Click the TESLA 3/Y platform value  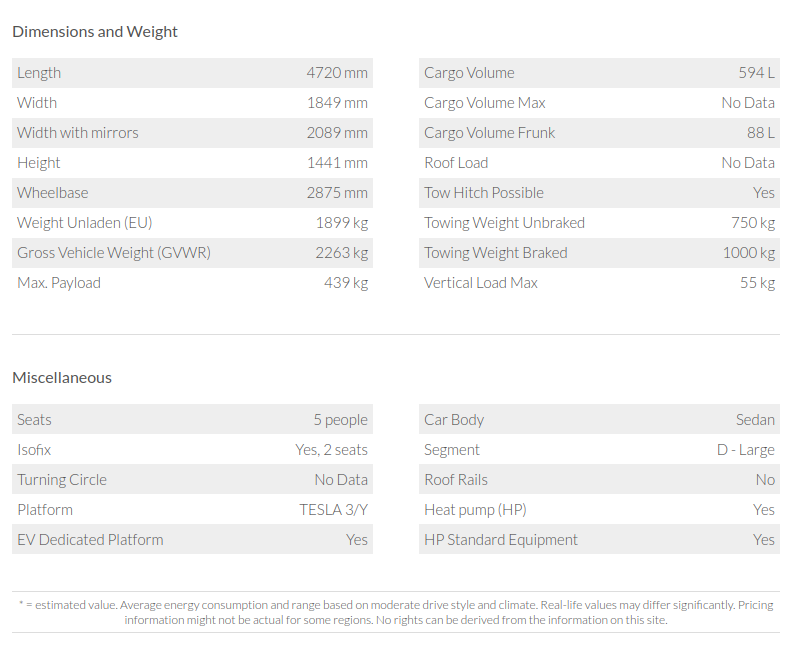[333, 510]
